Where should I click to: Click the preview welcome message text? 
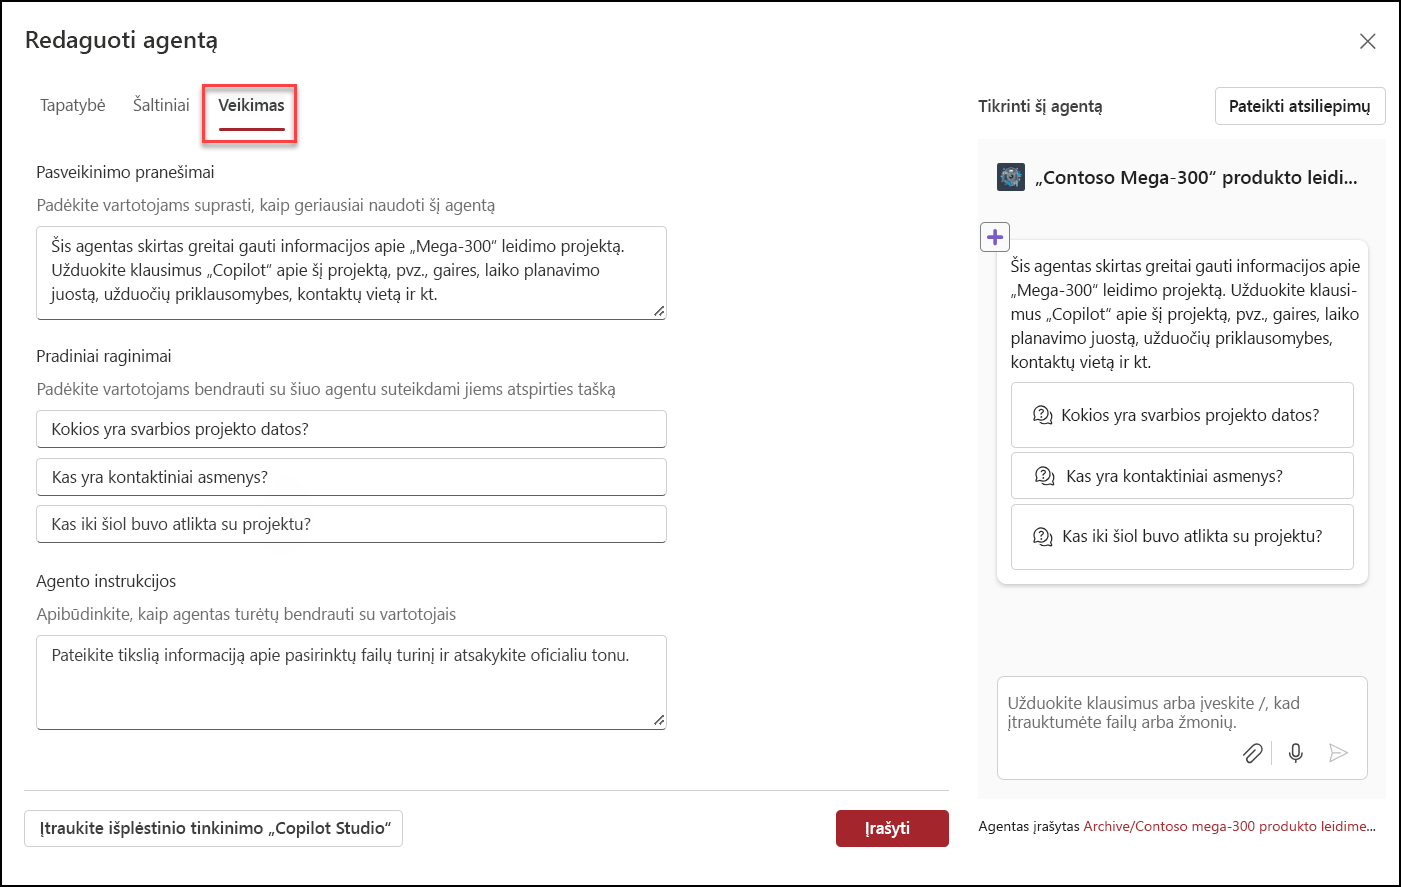tap(1185, 314)
